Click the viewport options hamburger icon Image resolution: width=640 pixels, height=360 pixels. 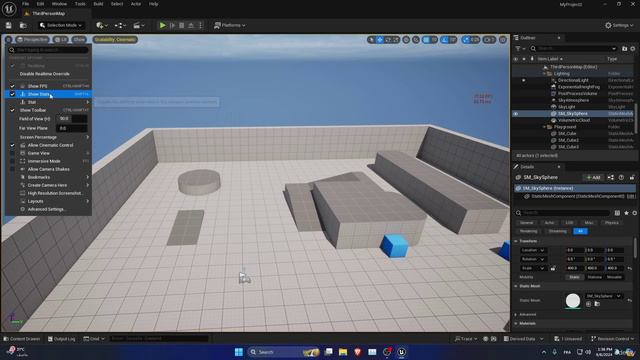coord(8,40)
